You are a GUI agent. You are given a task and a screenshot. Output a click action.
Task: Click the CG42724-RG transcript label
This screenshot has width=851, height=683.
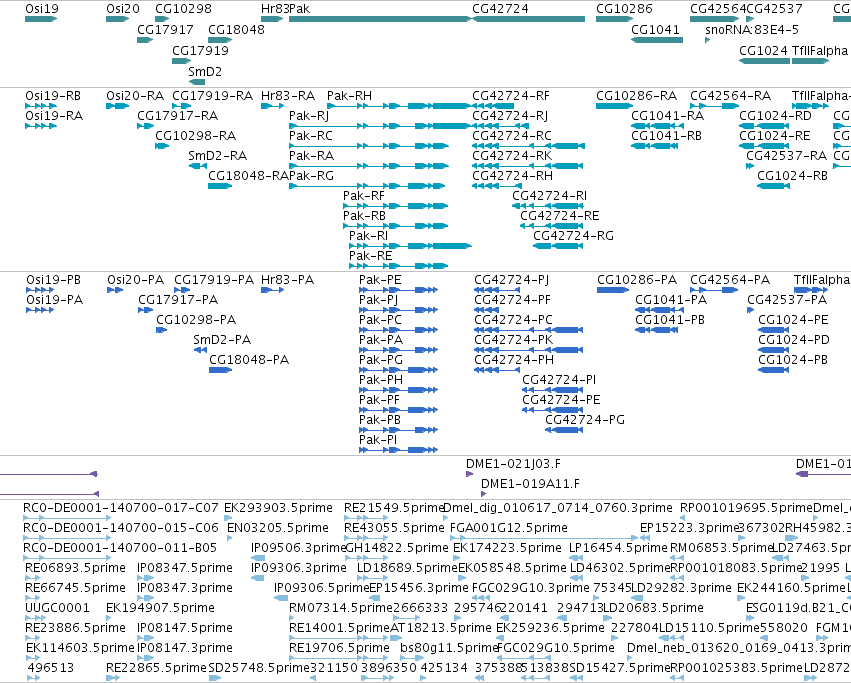pyautogui.click(x=573, y=236)
